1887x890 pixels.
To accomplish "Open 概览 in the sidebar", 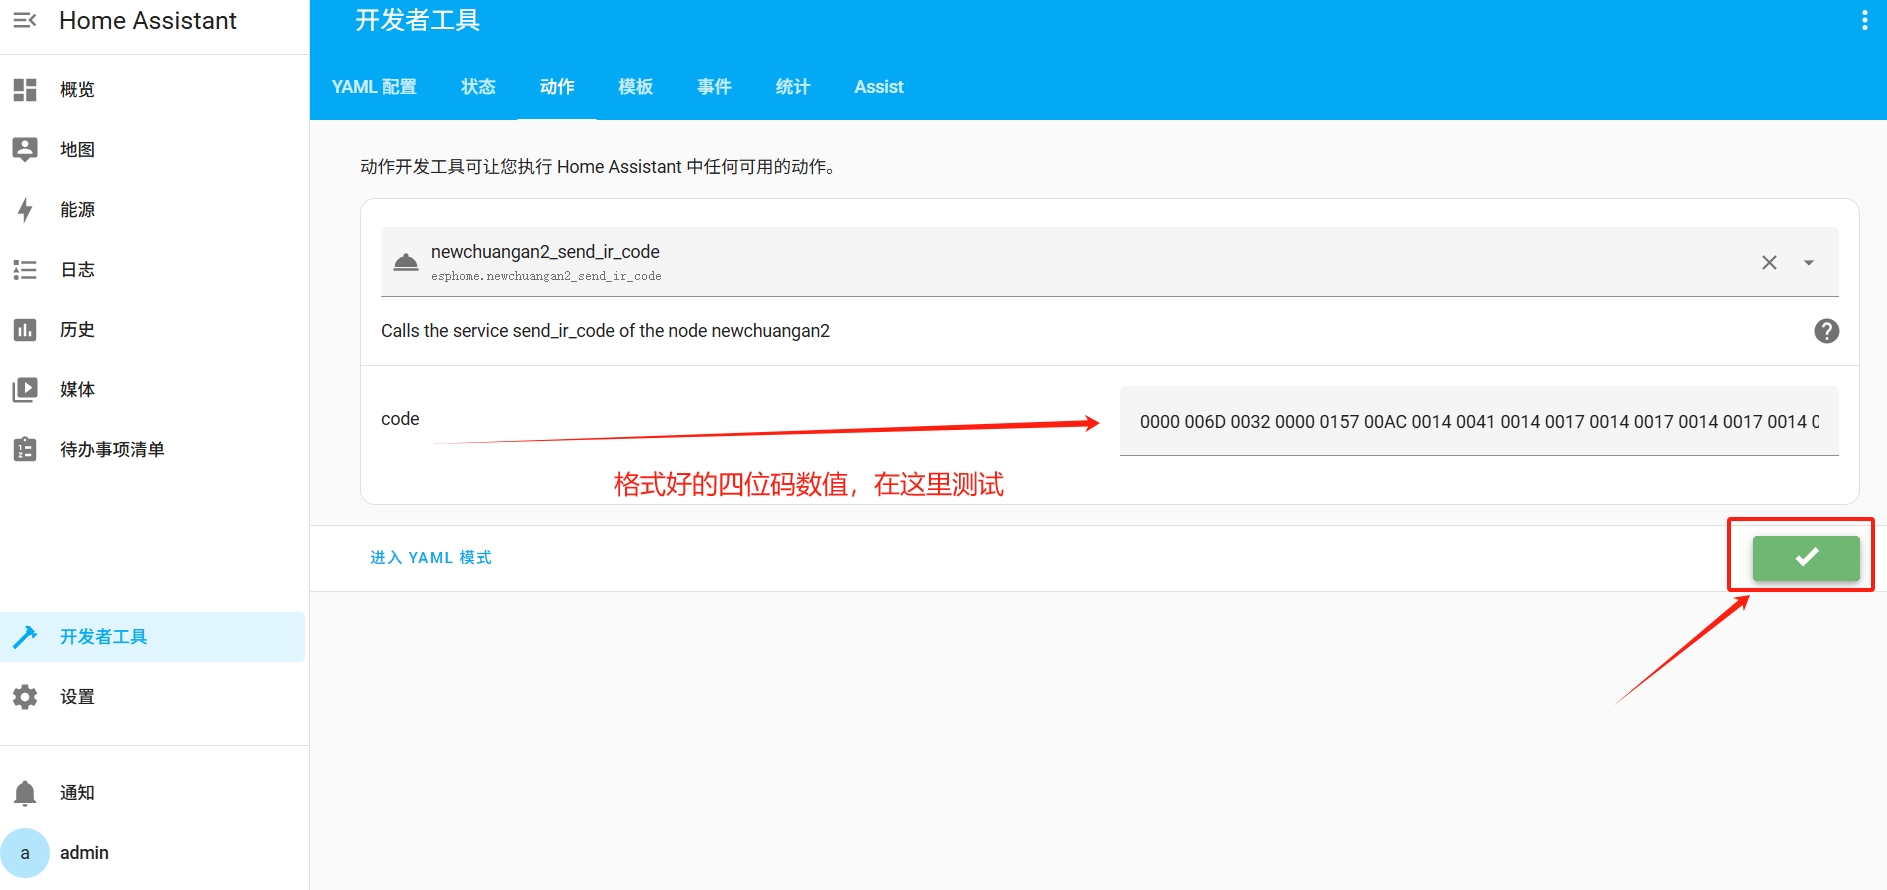I will point(77,90).
